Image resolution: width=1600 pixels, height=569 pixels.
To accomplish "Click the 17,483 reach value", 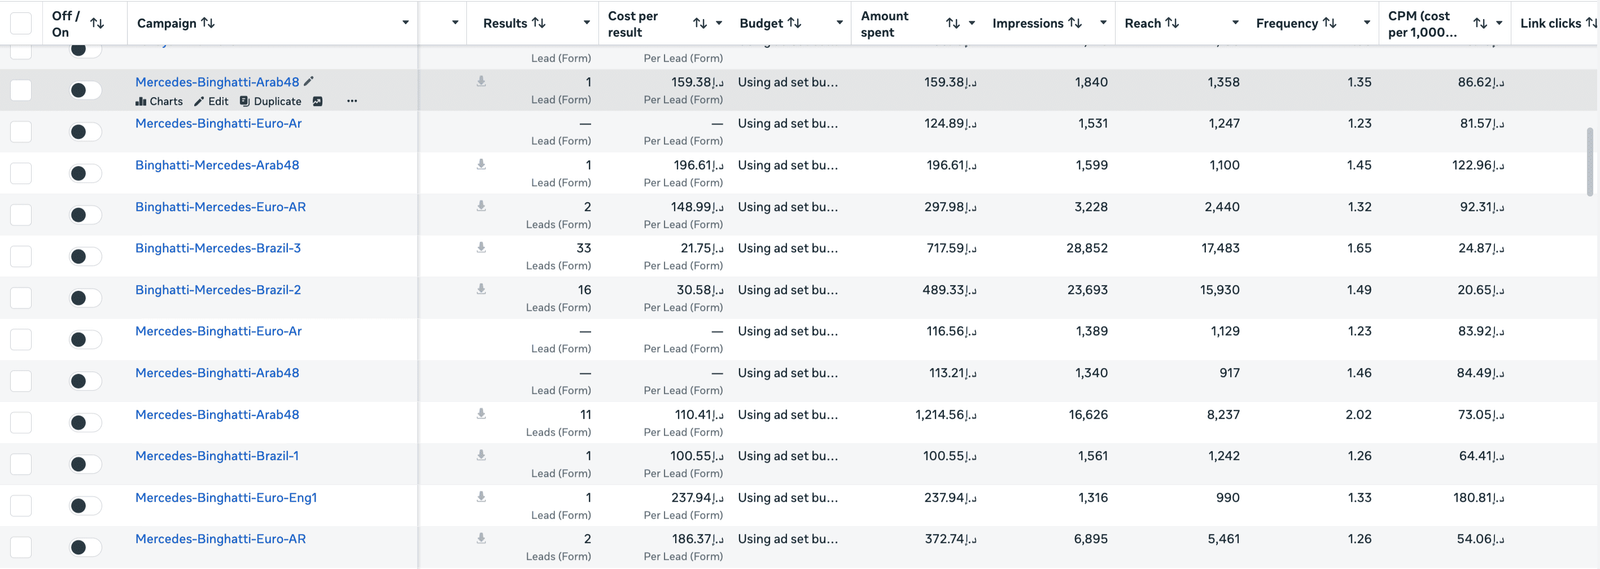I will pos(1220,248).
